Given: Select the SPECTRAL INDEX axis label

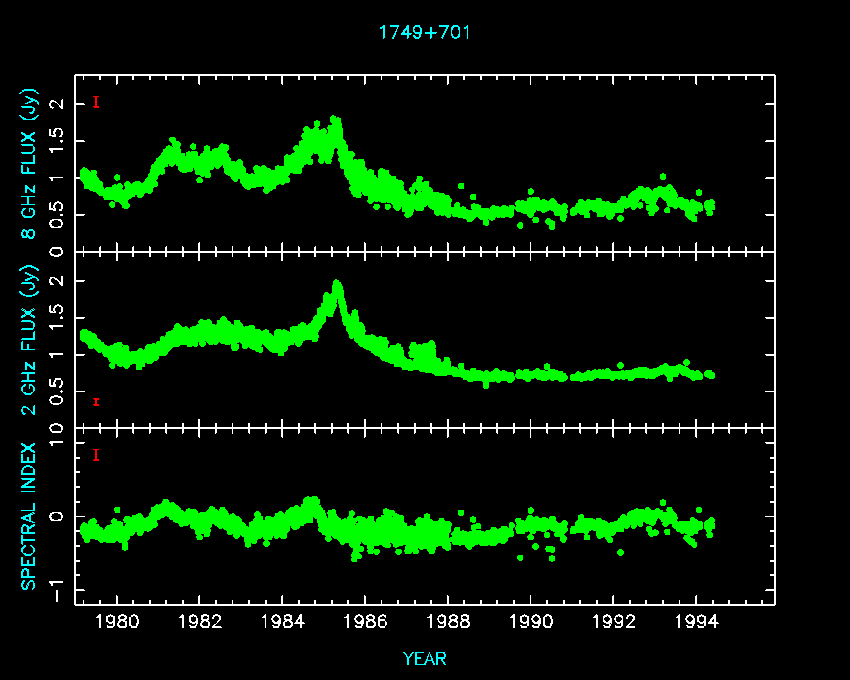Looking at the screenshot, I should point(30,515).
